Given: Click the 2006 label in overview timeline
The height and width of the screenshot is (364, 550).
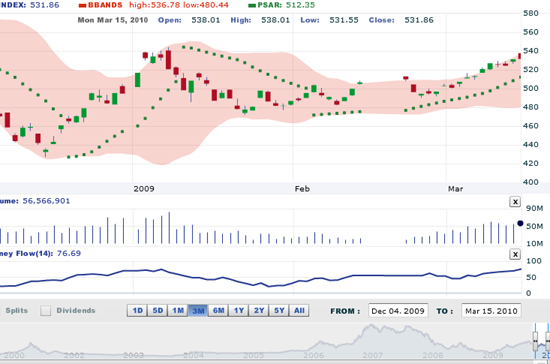Looking at the screenshot, I should click(x=313, y=356).
